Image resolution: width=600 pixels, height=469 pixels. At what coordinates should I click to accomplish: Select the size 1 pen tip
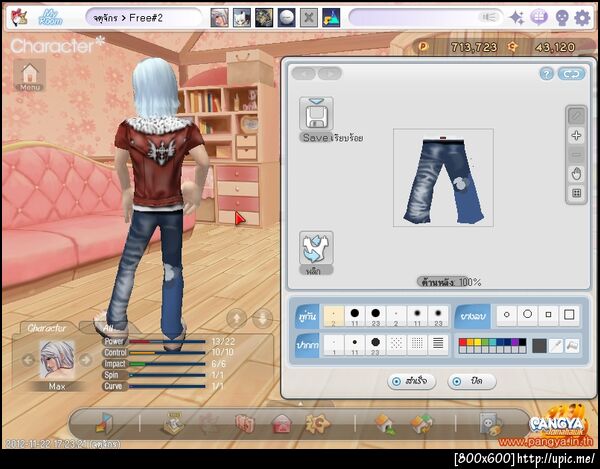click(334, 345)
